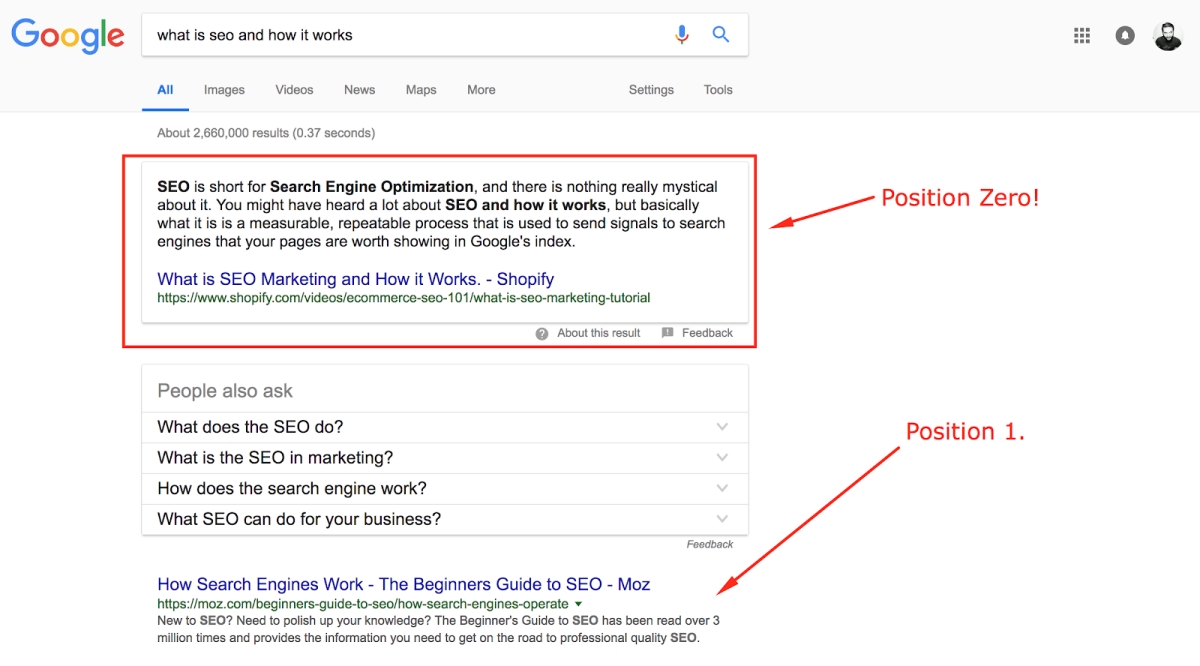
Task: Select the All tab
Action: click(x=165, y=90)
